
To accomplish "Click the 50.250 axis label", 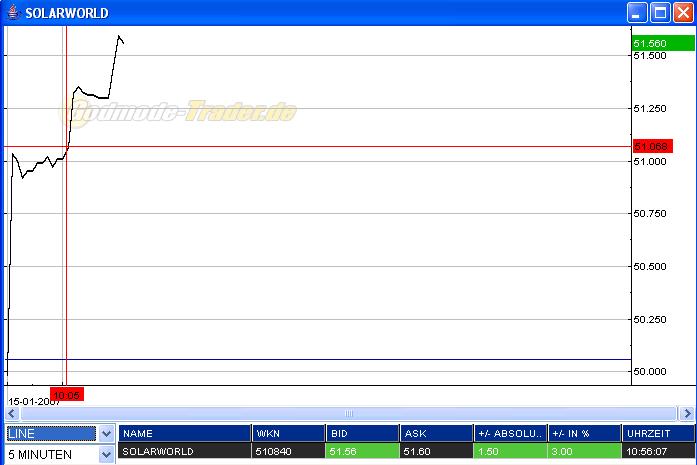I will [x=650, y=319].
